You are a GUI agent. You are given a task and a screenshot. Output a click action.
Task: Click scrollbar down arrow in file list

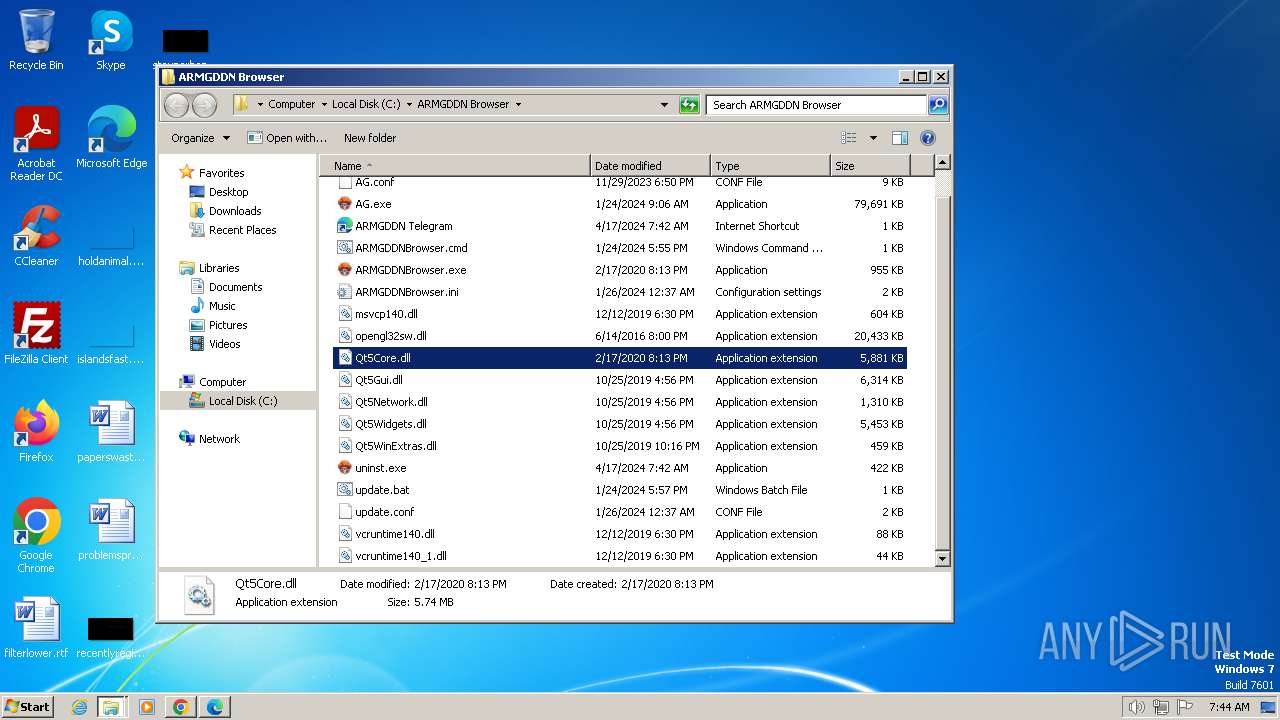click(x=942, y=560)
